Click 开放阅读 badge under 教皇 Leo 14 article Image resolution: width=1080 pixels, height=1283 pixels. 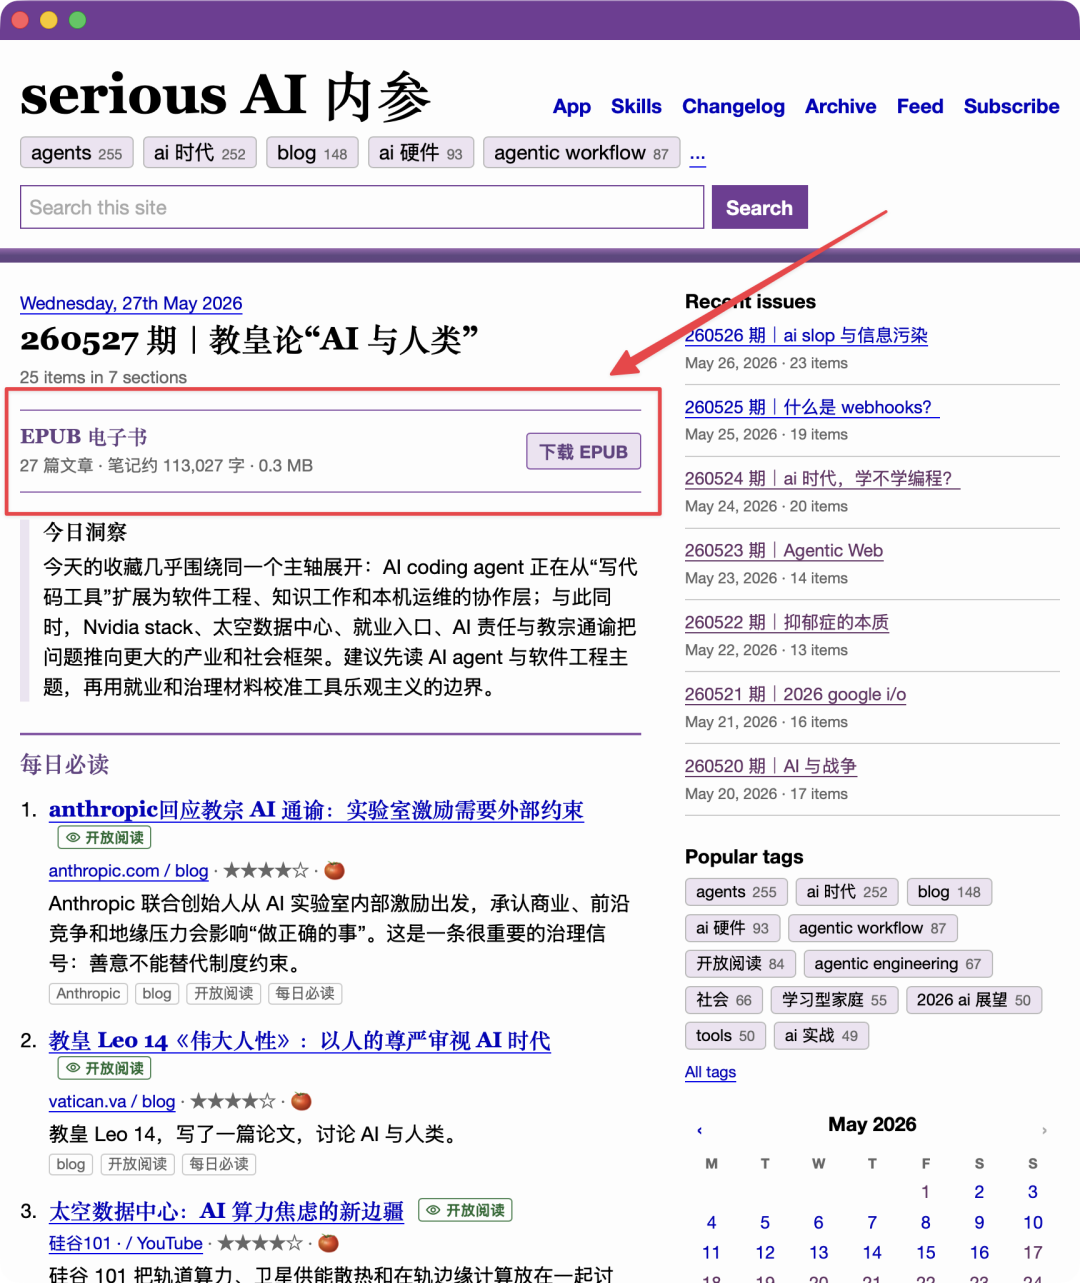(x=104, y=1068)
